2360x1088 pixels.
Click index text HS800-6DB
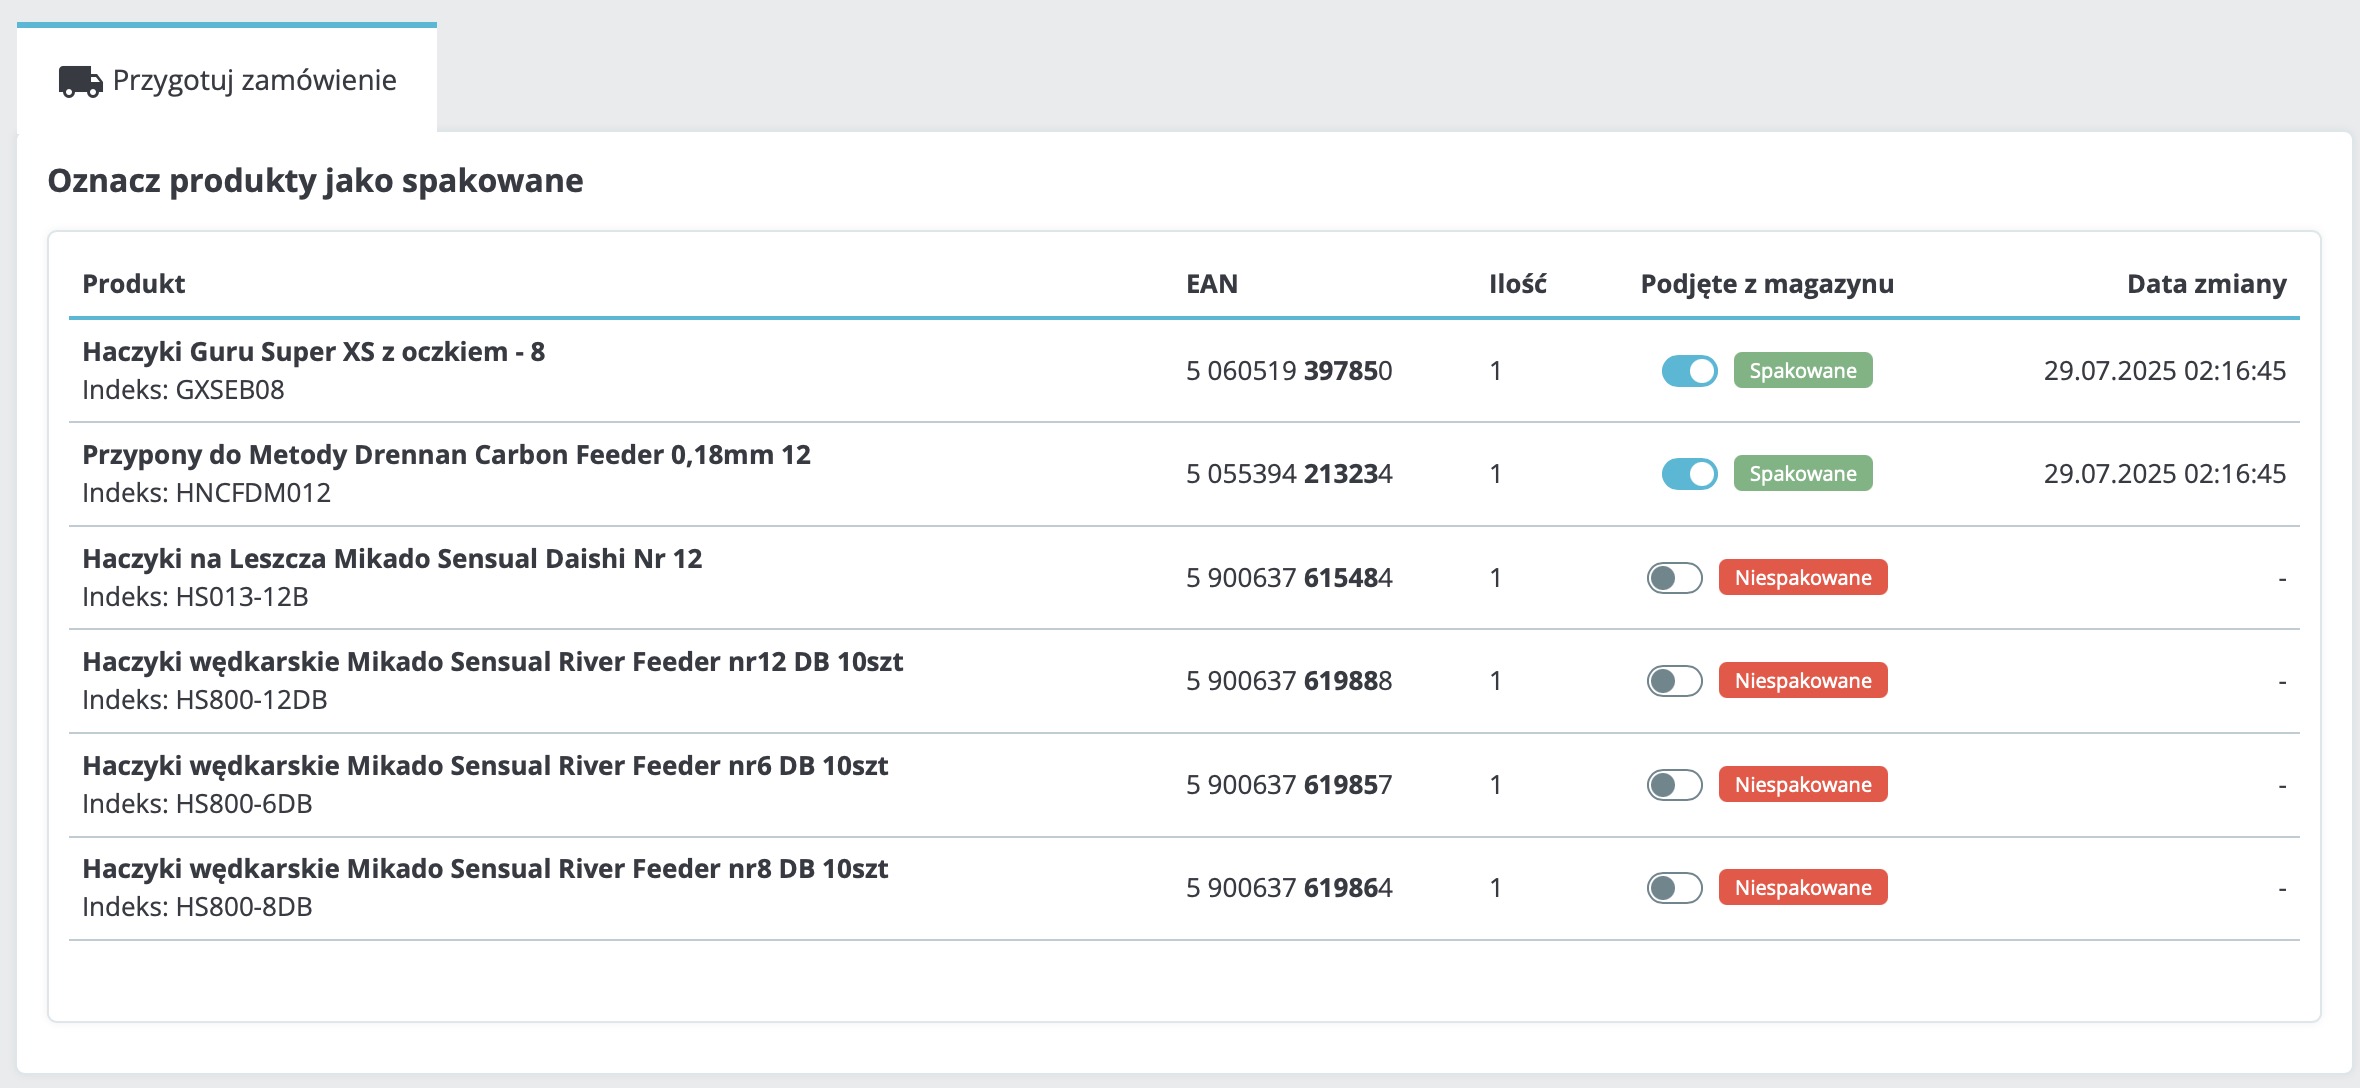click(244, 804)
